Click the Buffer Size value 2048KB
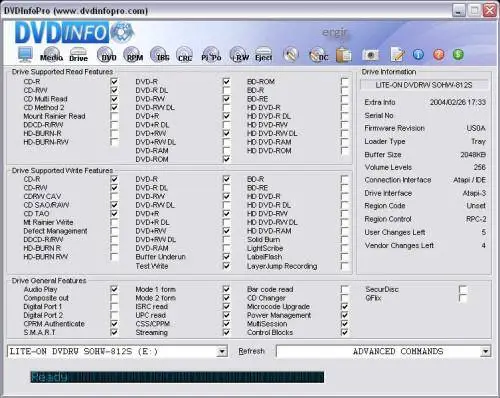 tap(473, 155)
